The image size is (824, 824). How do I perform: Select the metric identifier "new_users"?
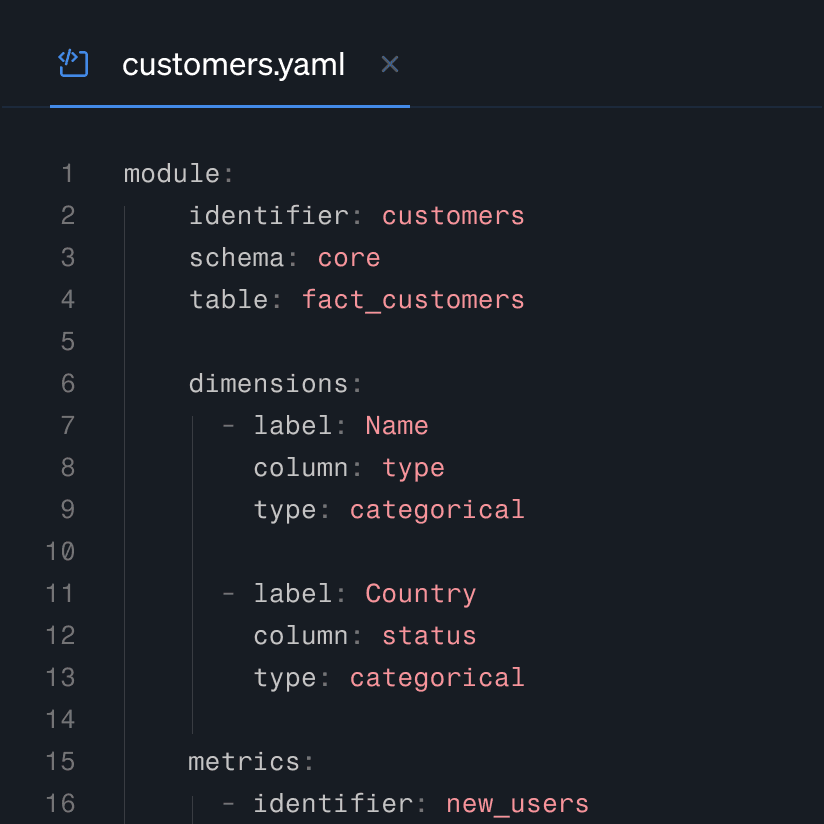pyautogui.click(x=517, y=803)
